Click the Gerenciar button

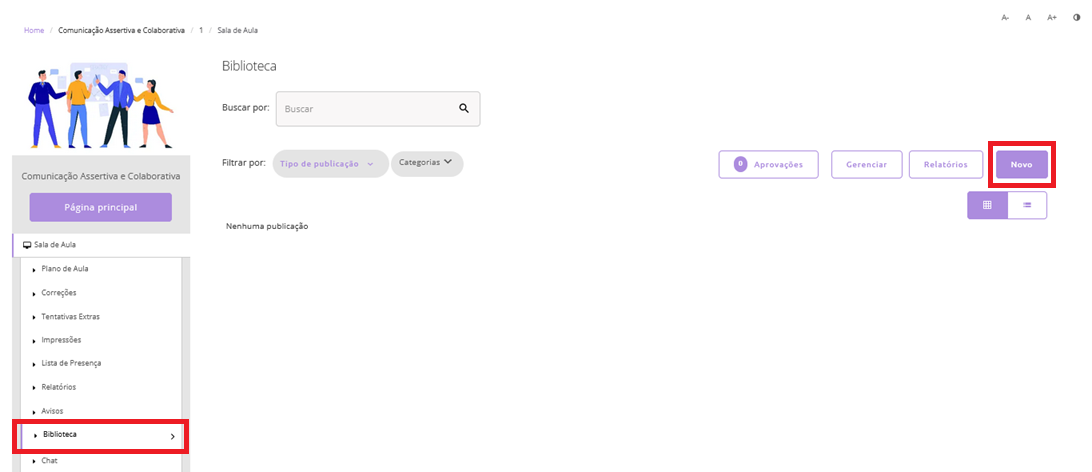pos(866,164)
